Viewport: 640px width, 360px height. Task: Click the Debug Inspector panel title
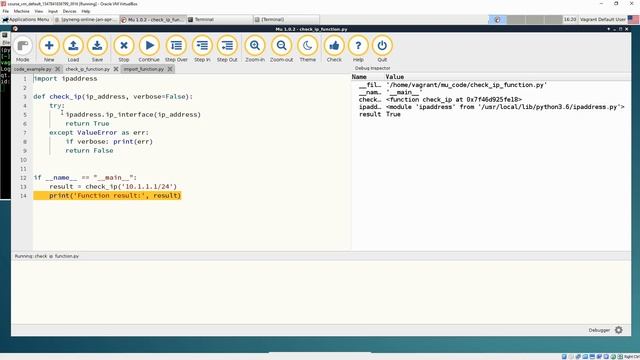tap(372, 68)
